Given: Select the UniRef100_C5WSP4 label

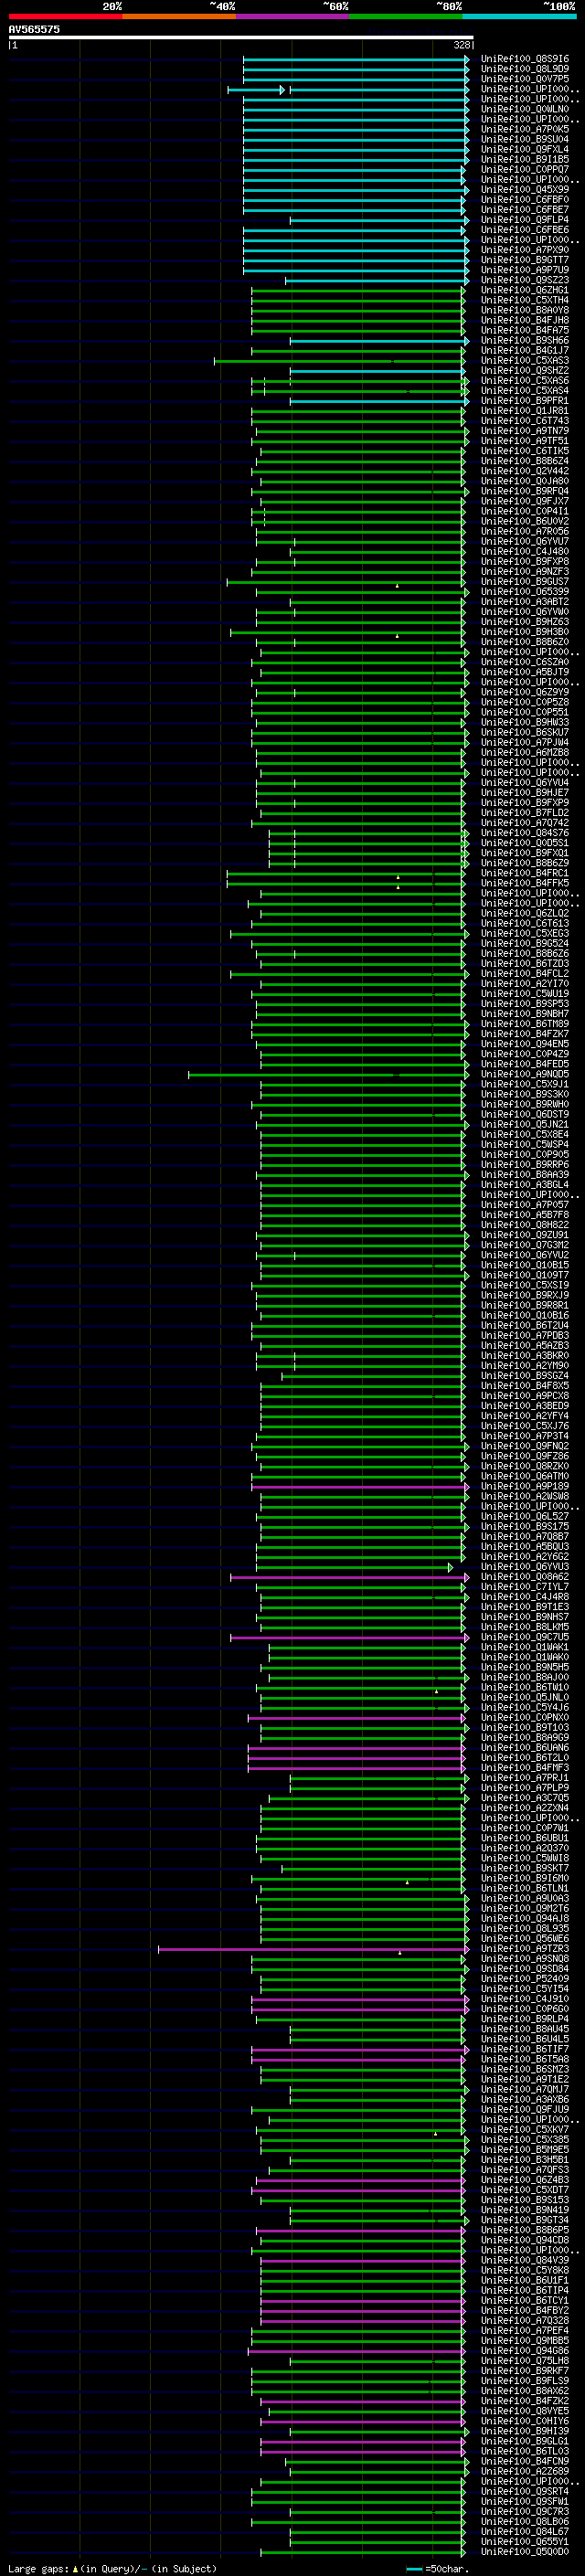Looking at the screenshot, I should [x=525, y=1145].
